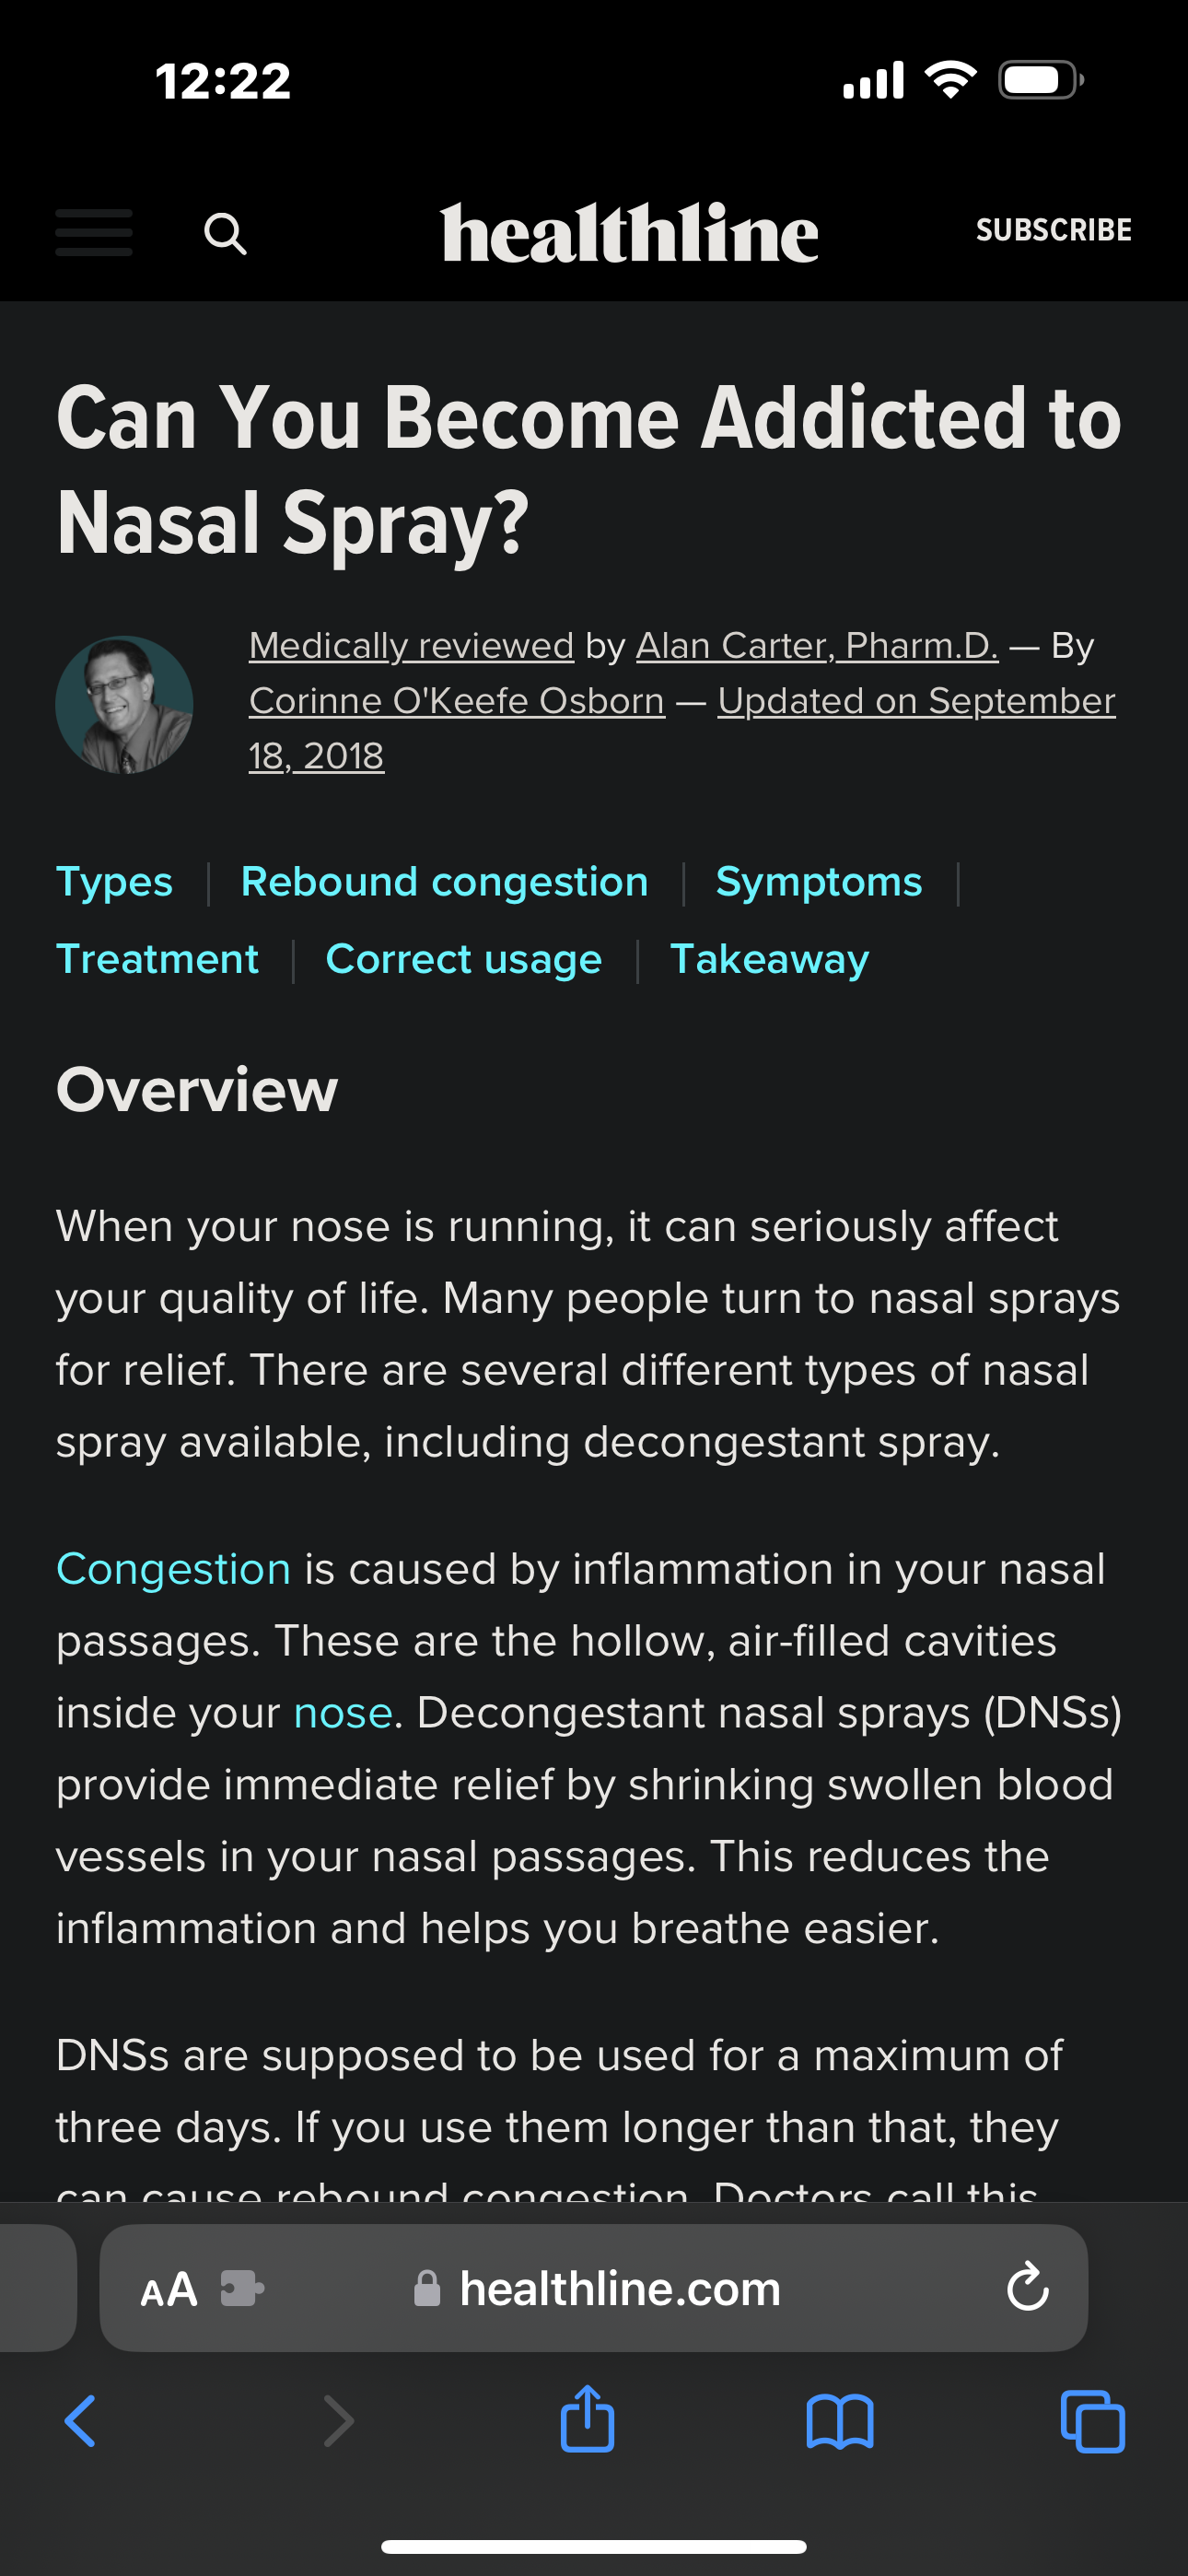1188x2576 pixels.
Task: Tap the Safari extensions puzzle icon
Action: pyautogui.click(x=241, y=2288)
